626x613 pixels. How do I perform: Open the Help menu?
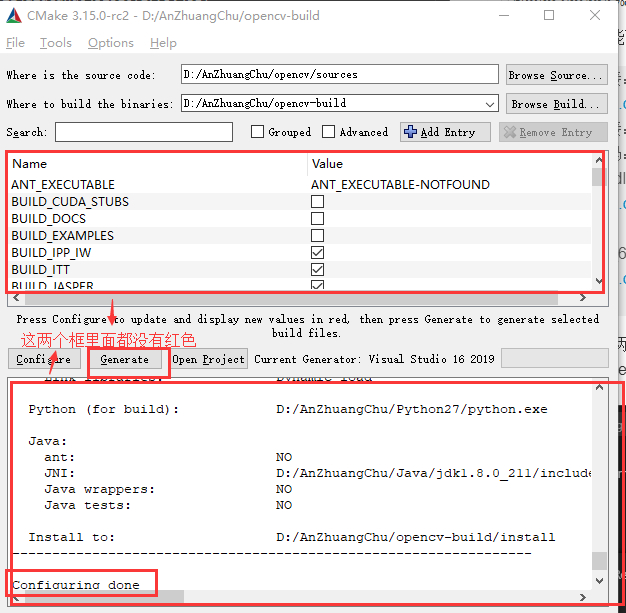click(163, 43)
